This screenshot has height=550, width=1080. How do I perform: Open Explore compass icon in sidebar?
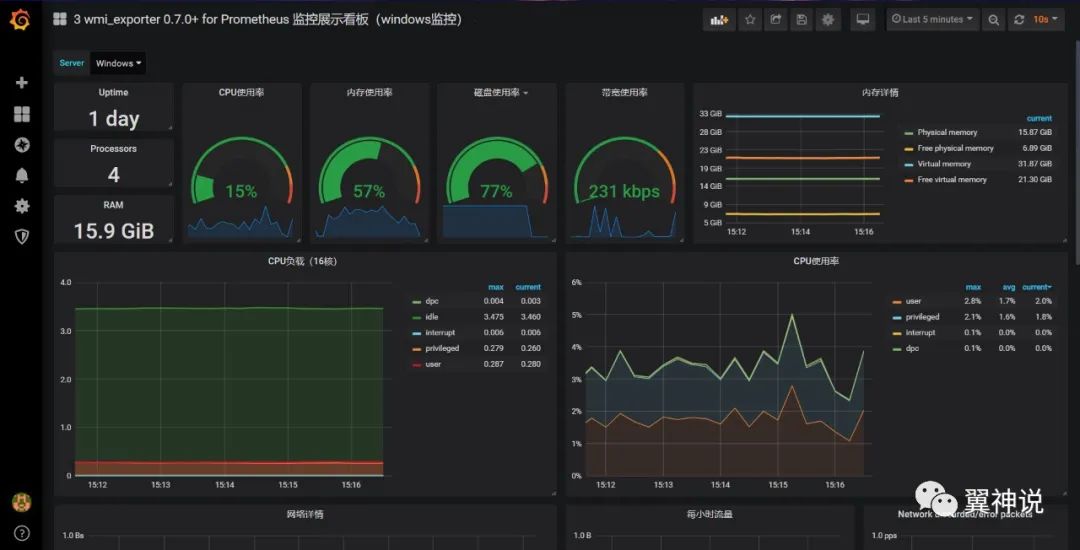(21, 145)
